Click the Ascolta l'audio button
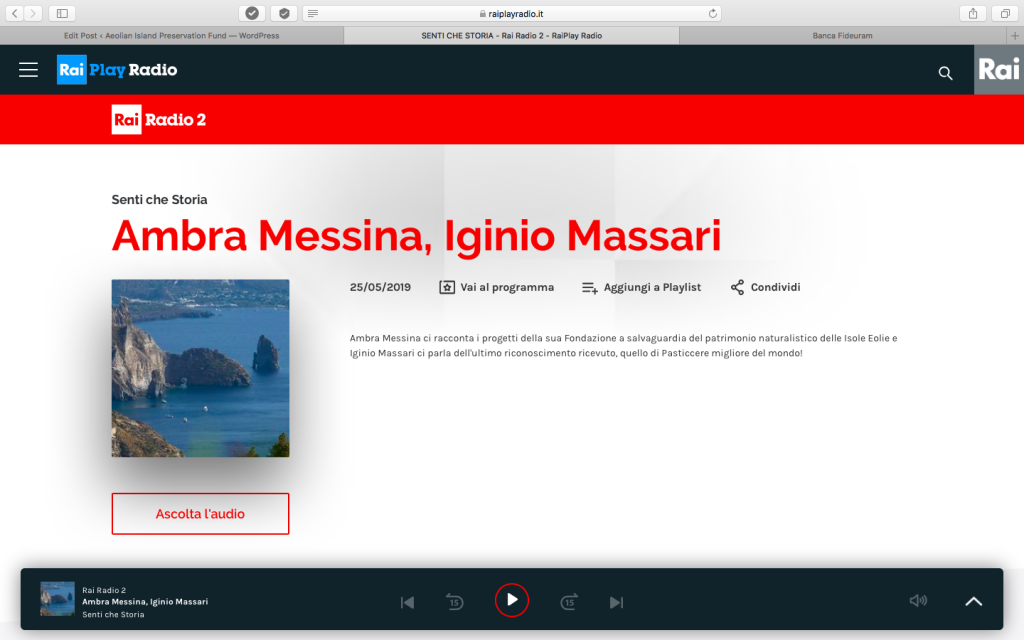Screen dimensions: 1024x640 click(200, 514)
